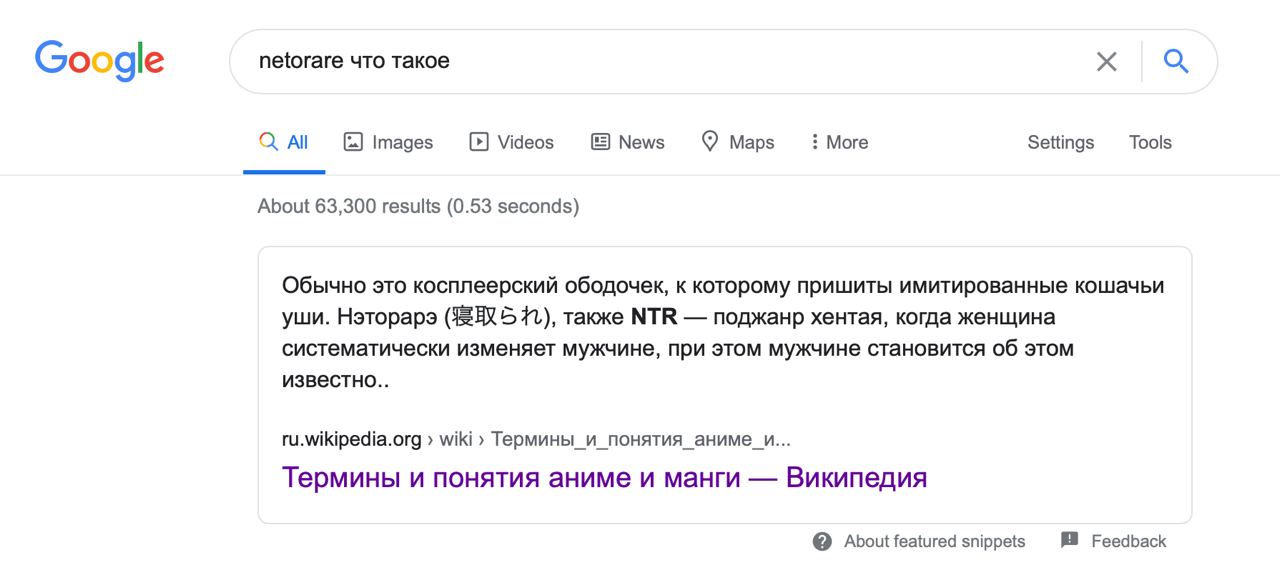This screenshot has width=1280, height=573.
Task: Select the All results tab
Action: tap(284, 142)
